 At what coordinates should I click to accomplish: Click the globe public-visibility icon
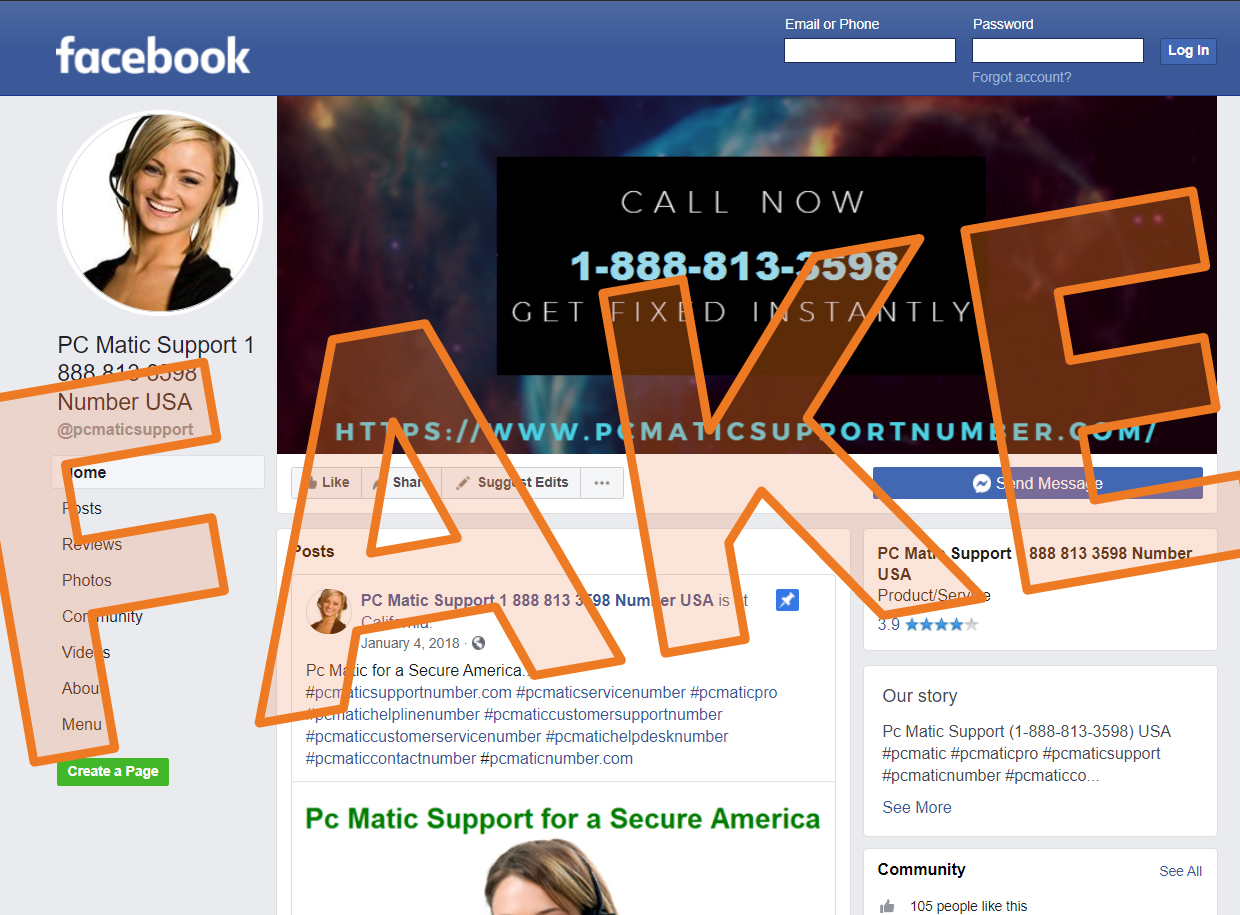click(x=478, y=643)
